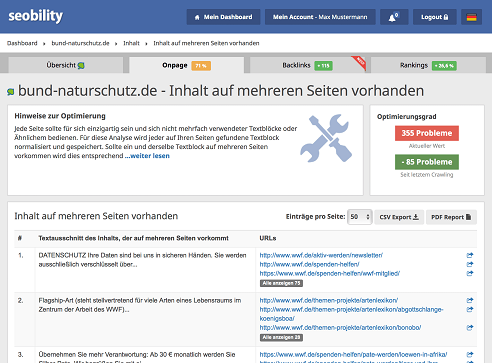This screenshot has width=492, height=363.
Task: Click 'Inhalt auf mehreren Seiten vorhanden' breadcrumb
Action: 206,43
